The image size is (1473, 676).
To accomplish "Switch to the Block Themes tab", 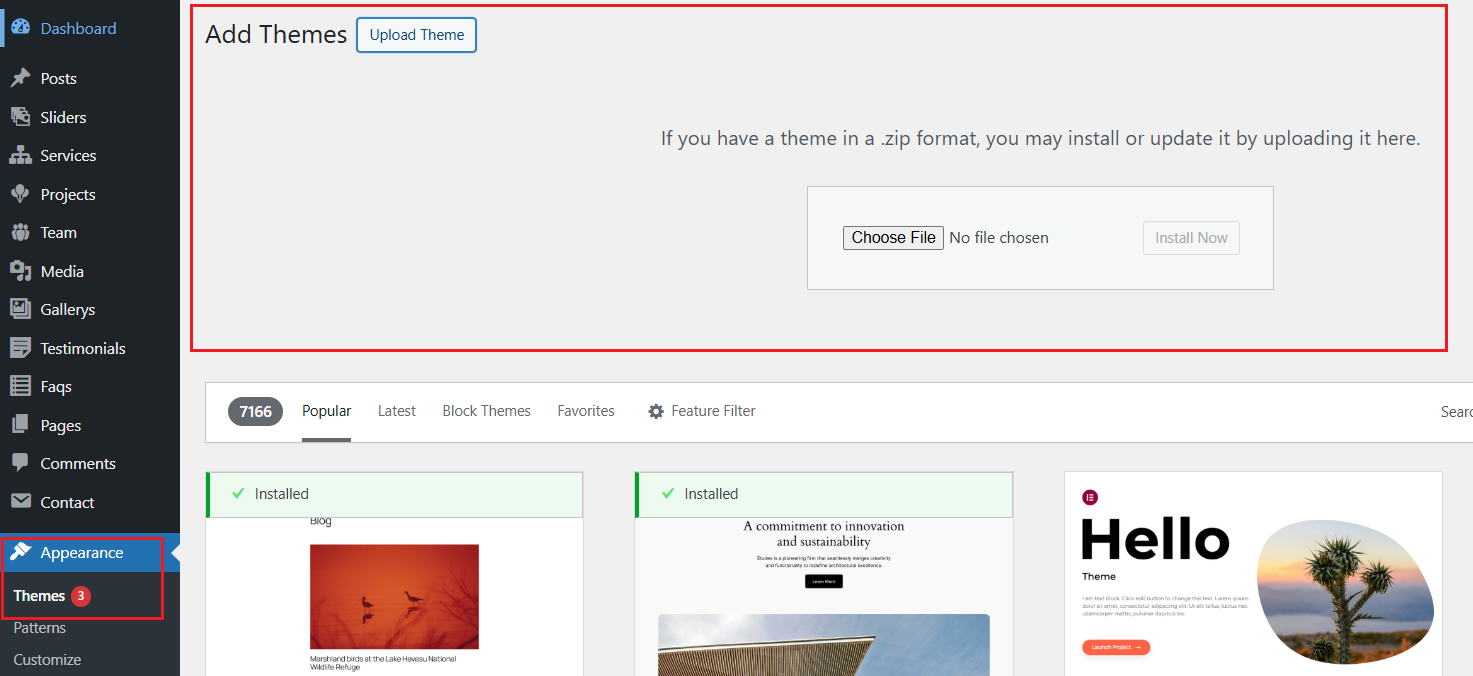I will pyautogui.click(x=486, y=411).
